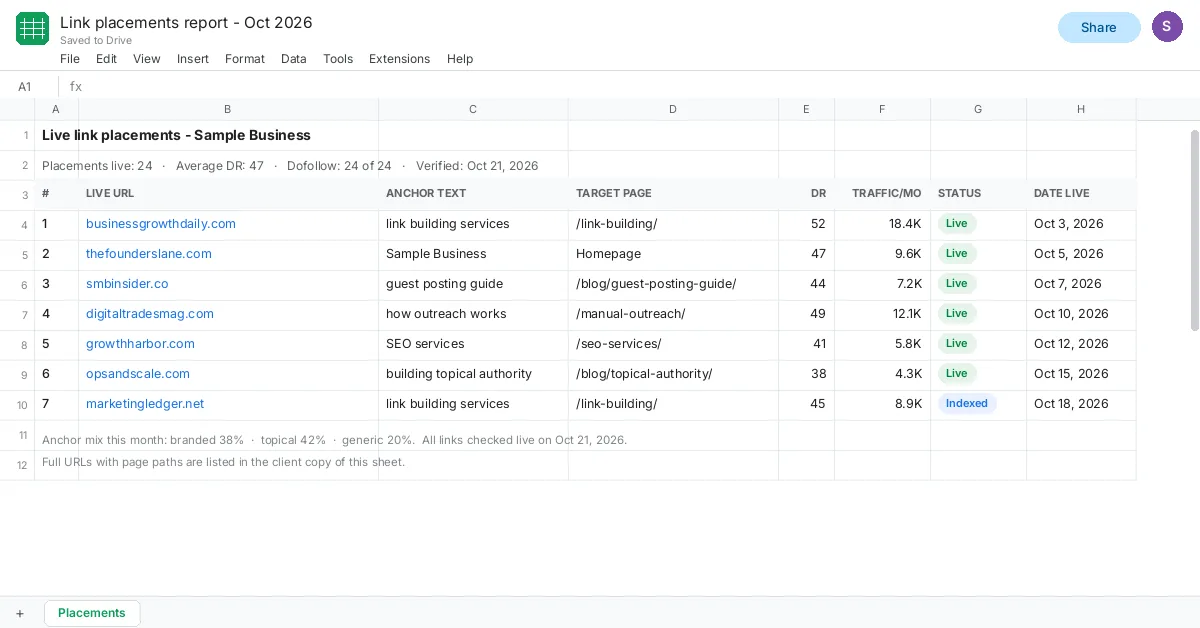Open the Format menu
Screen dimensions: 1200x628
pos(245,59)
